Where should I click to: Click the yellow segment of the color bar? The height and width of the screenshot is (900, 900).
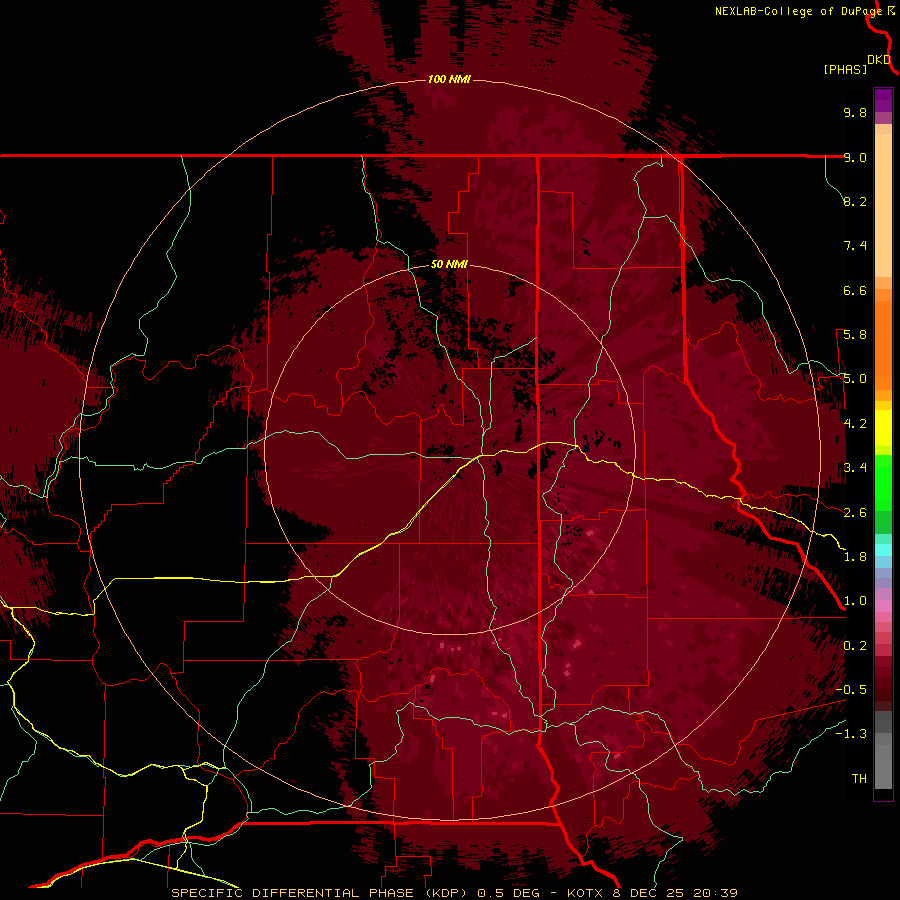[x=883, y=428]
